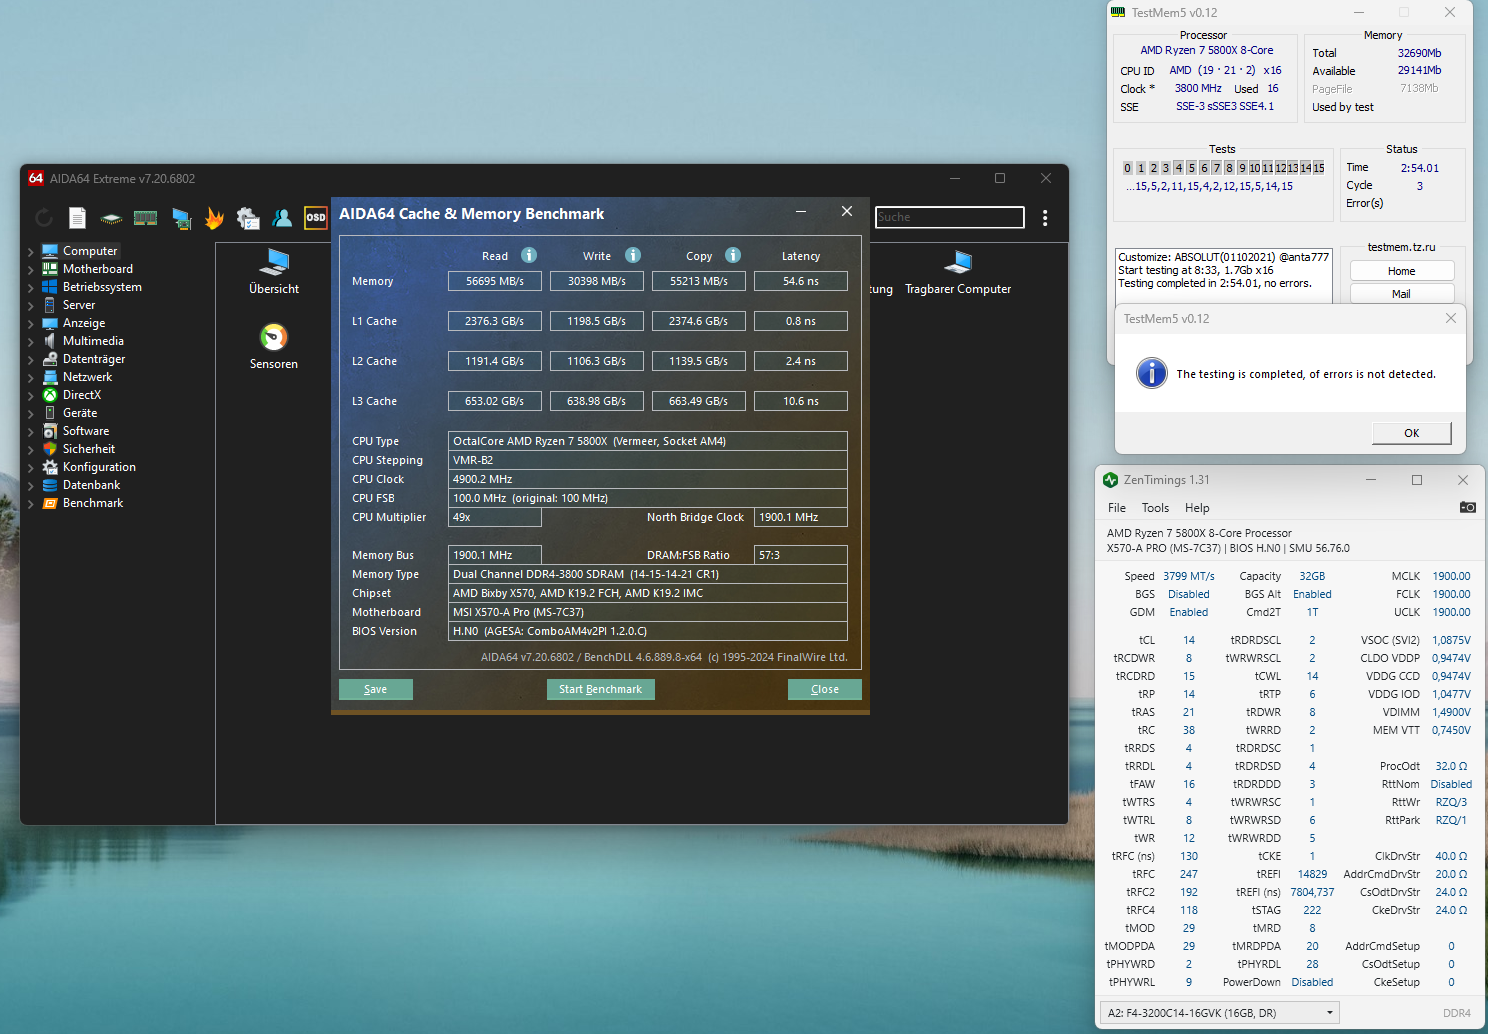Select Motherboard in the AIDA64 tree
This screenshot has width=1488, height=1034.
(x=98, y=269)
